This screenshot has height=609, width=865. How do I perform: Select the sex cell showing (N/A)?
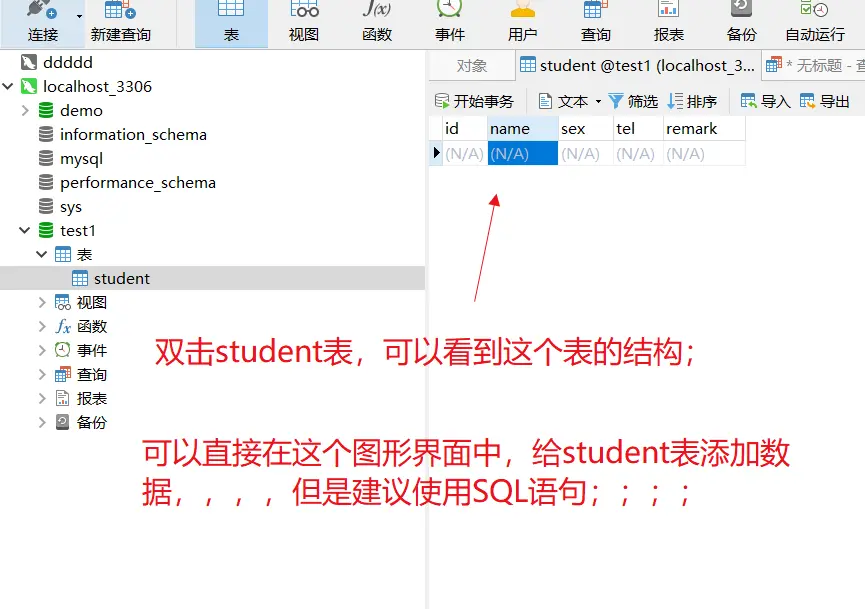click(585, 153)
